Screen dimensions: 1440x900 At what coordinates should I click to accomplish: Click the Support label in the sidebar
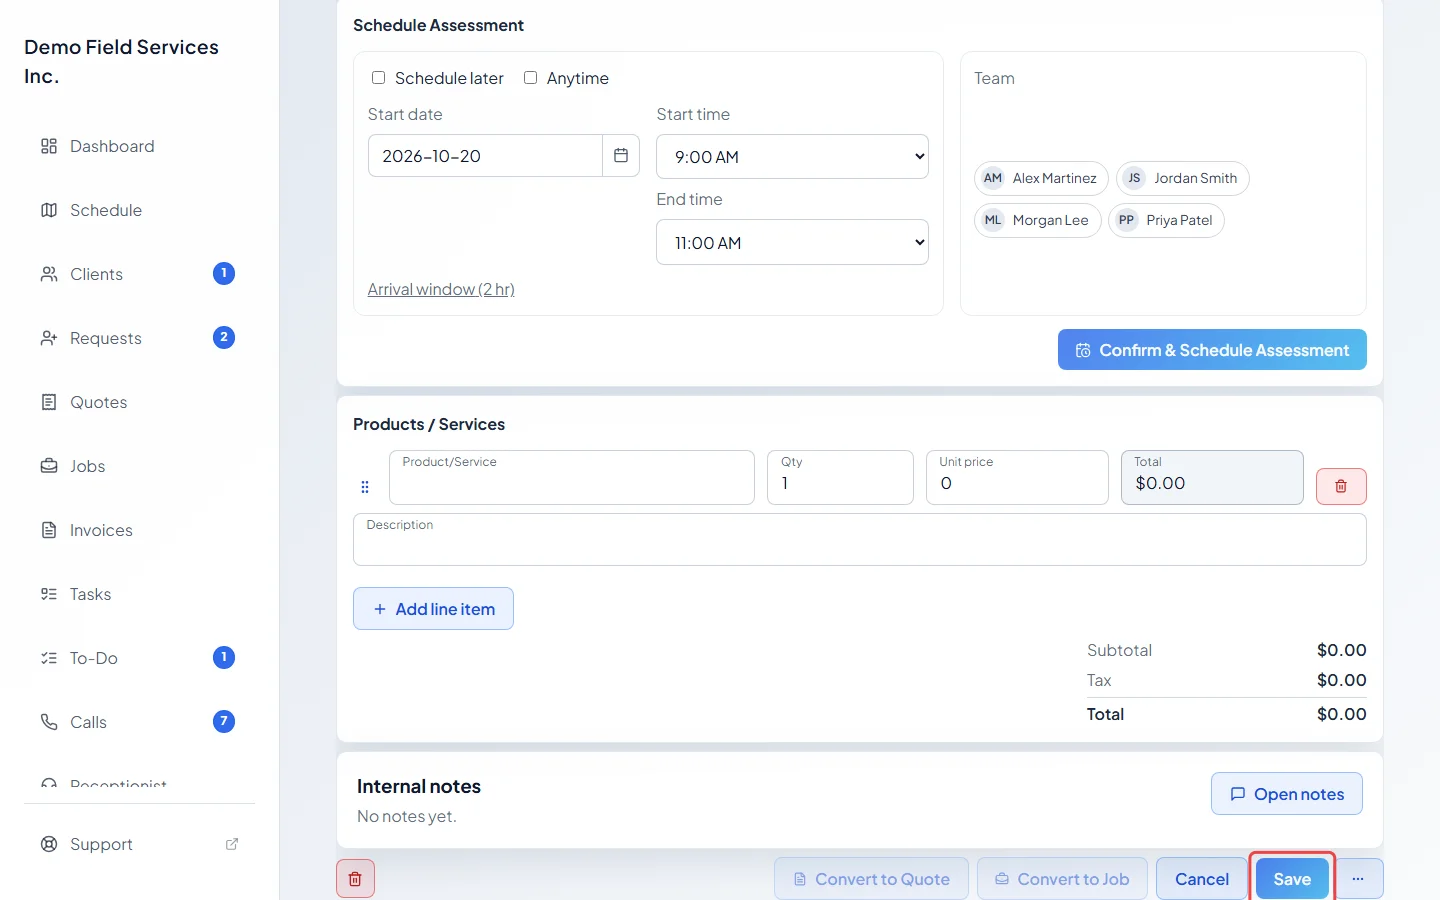coord(101,844)
